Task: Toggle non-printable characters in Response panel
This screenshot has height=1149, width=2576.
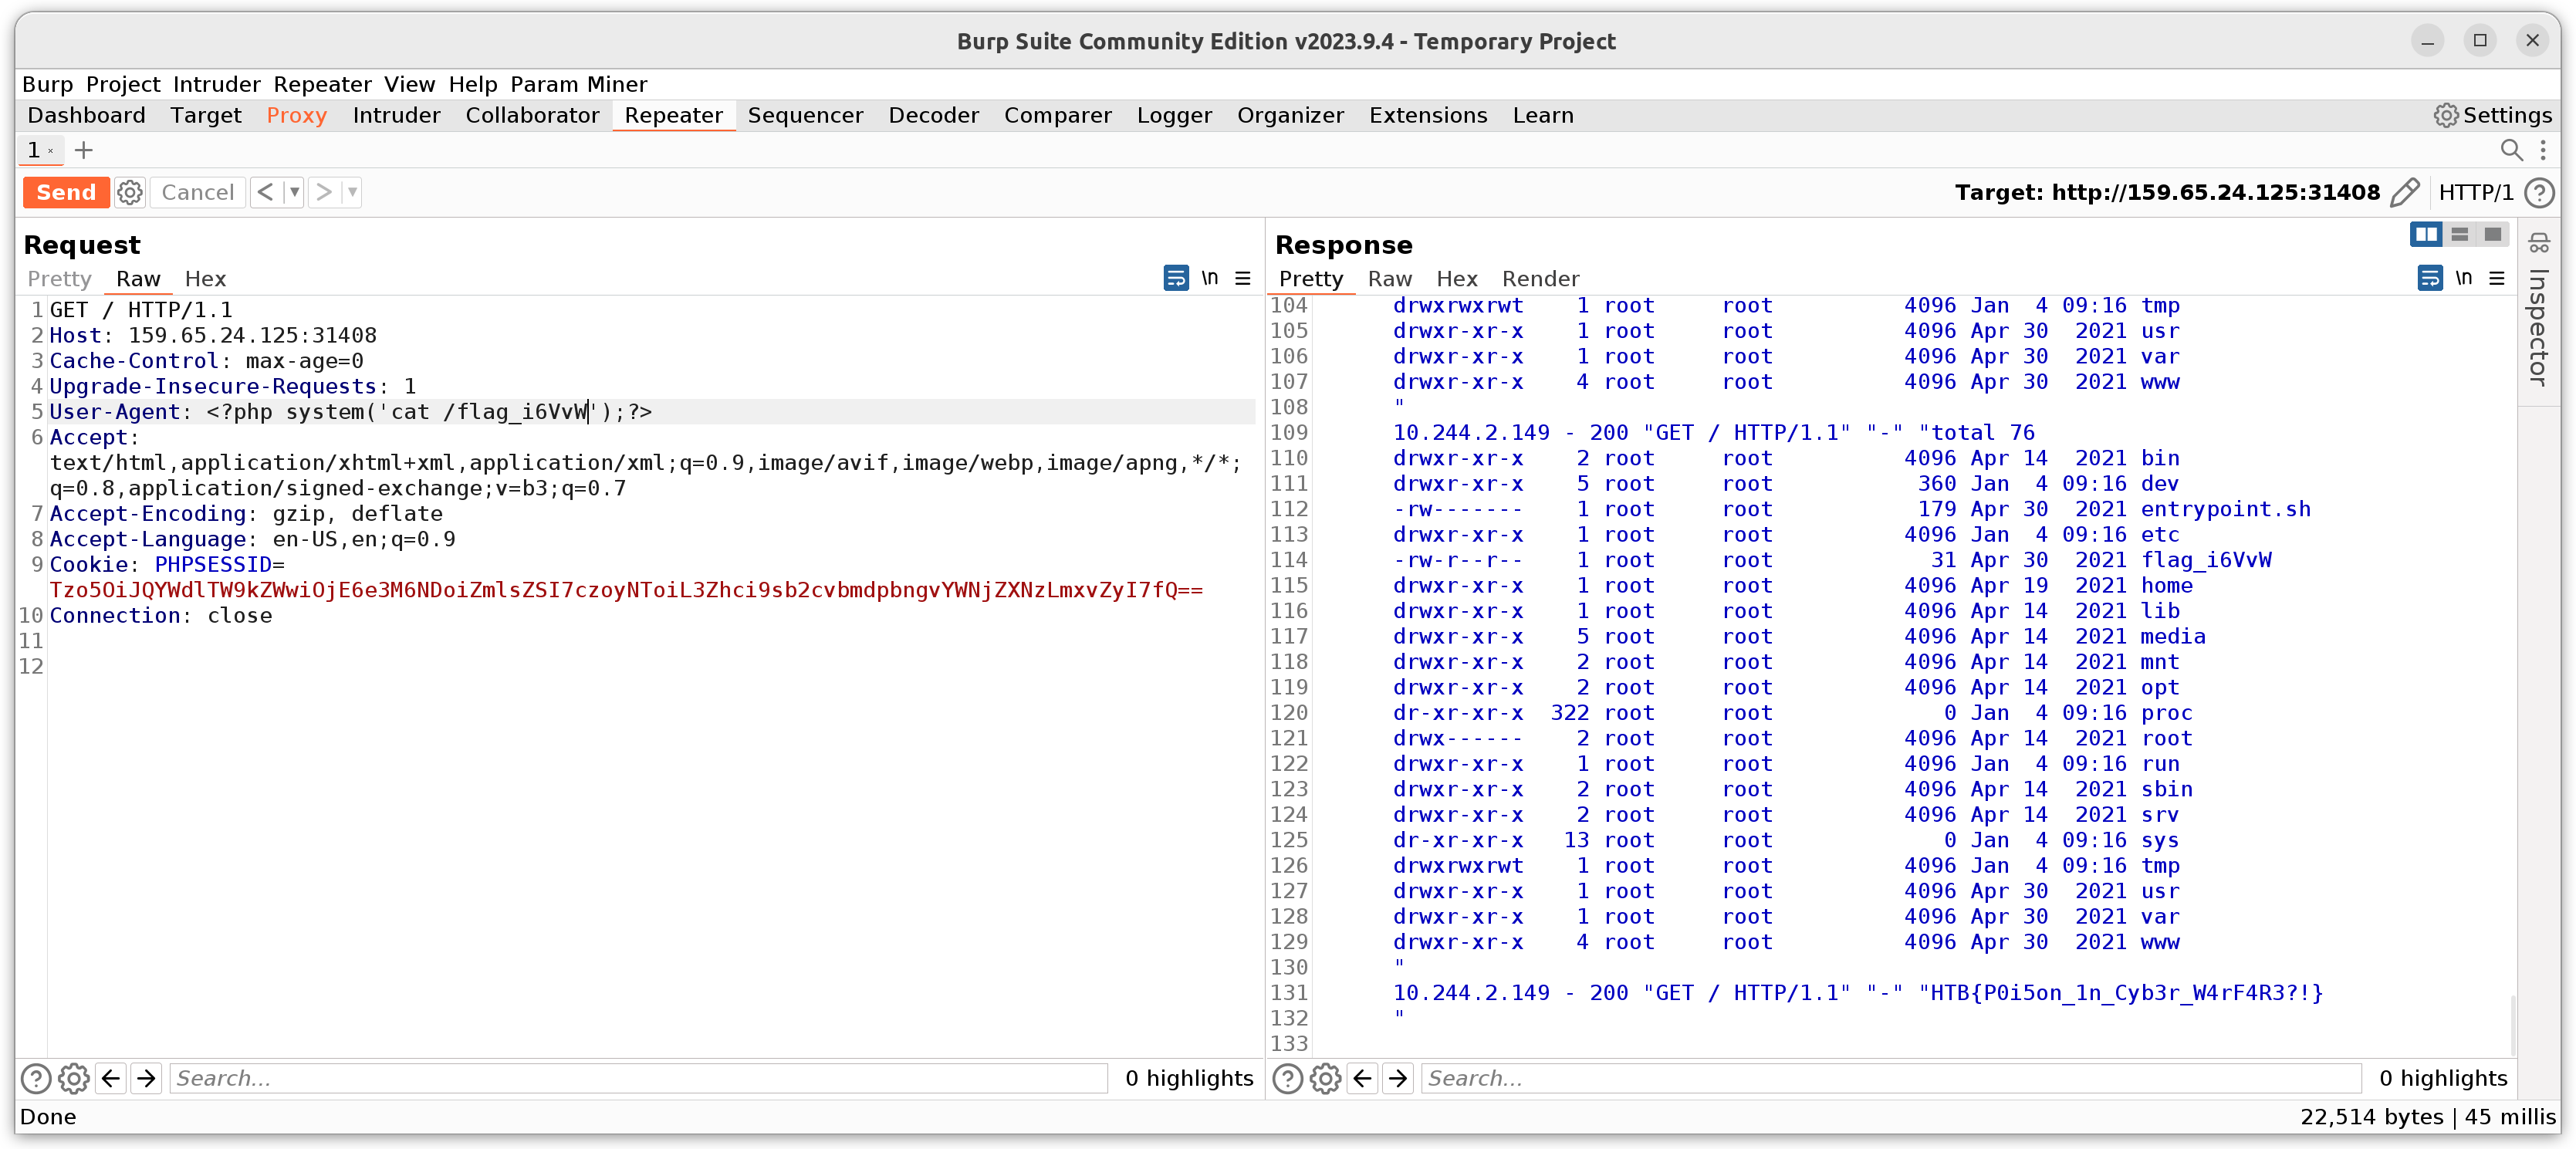Action: coord(2464,278)
